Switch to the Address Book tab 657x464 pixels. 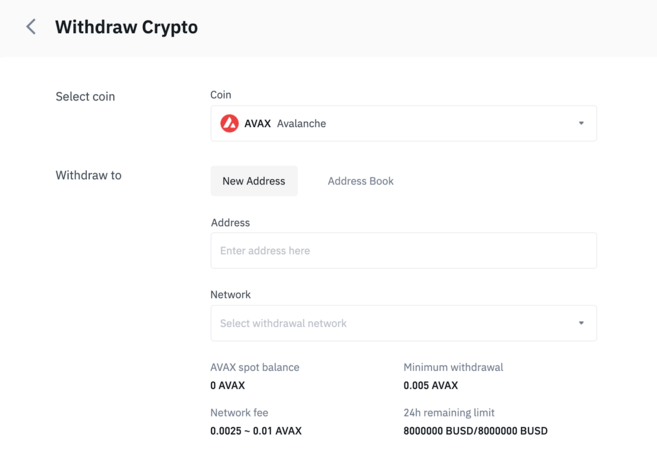[x=360, y=181]
